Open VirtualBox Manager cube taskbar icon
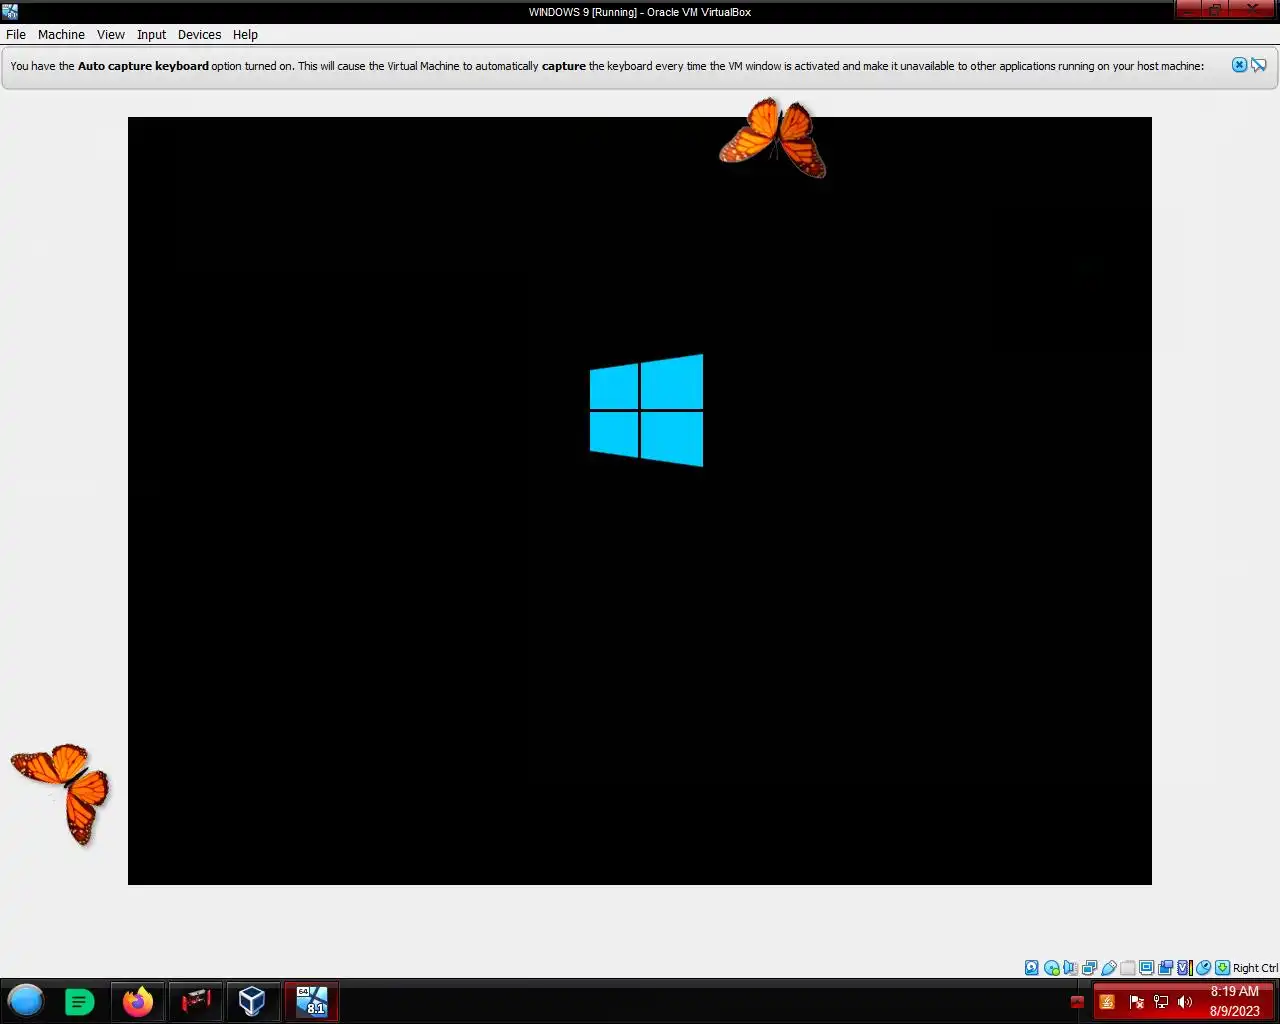 click(253, 1001)
